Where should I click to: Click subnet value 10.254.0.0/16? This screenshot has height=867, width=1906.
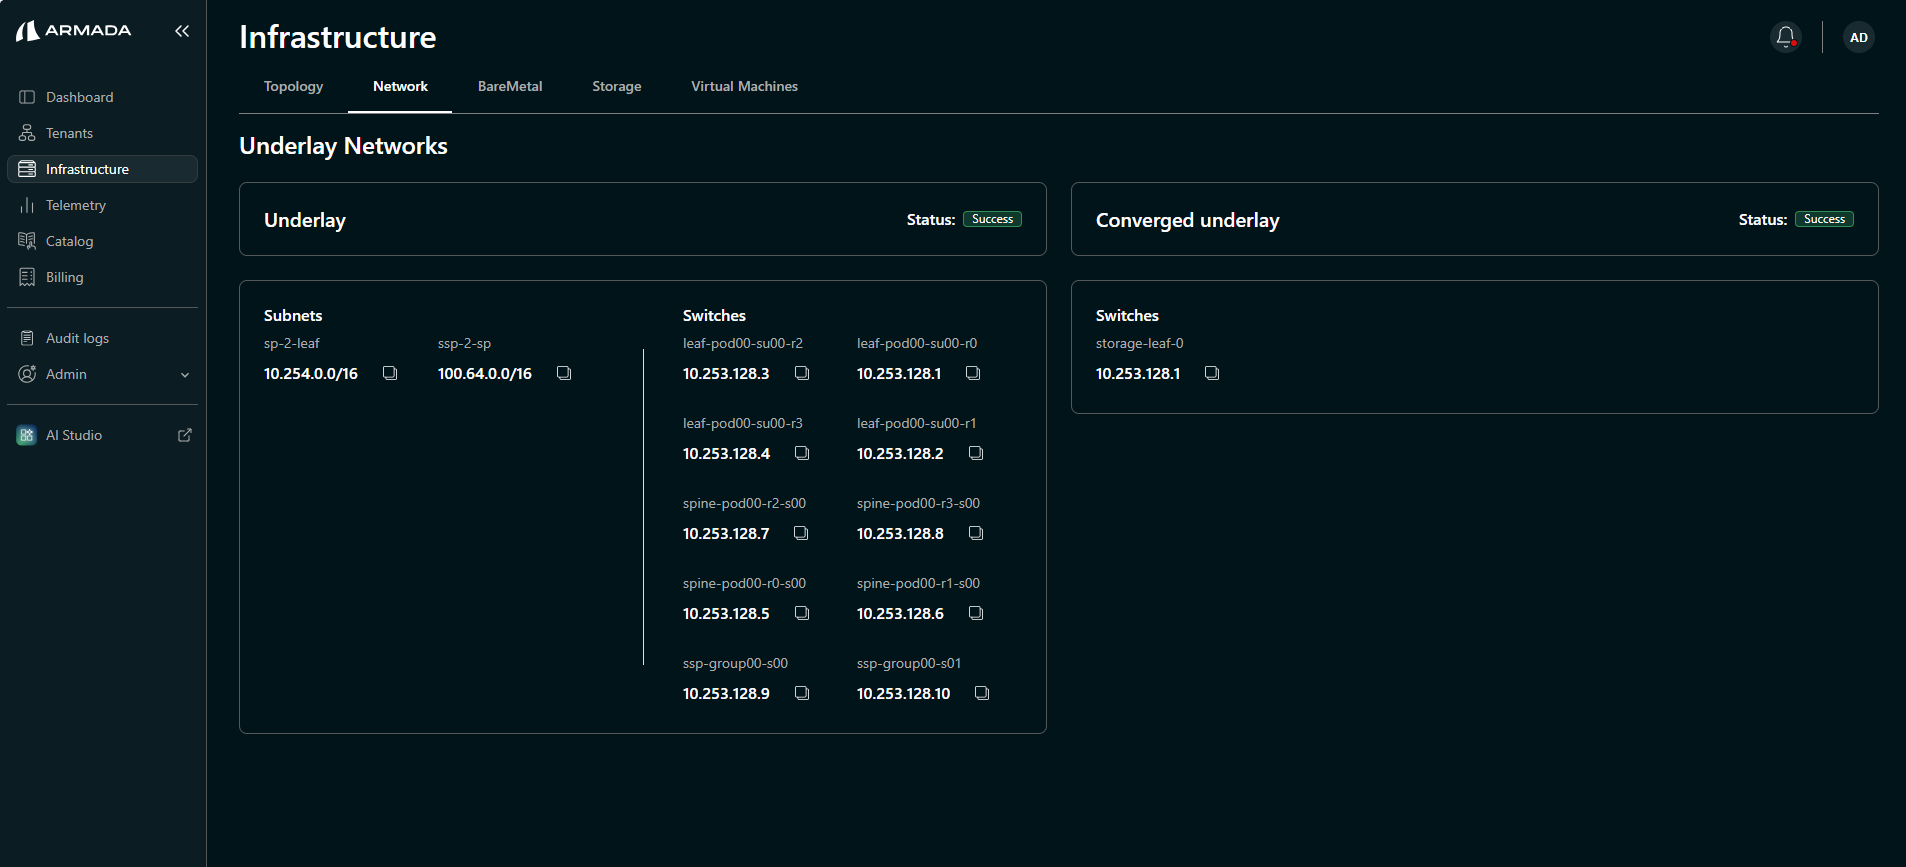(x=311, y=373)
